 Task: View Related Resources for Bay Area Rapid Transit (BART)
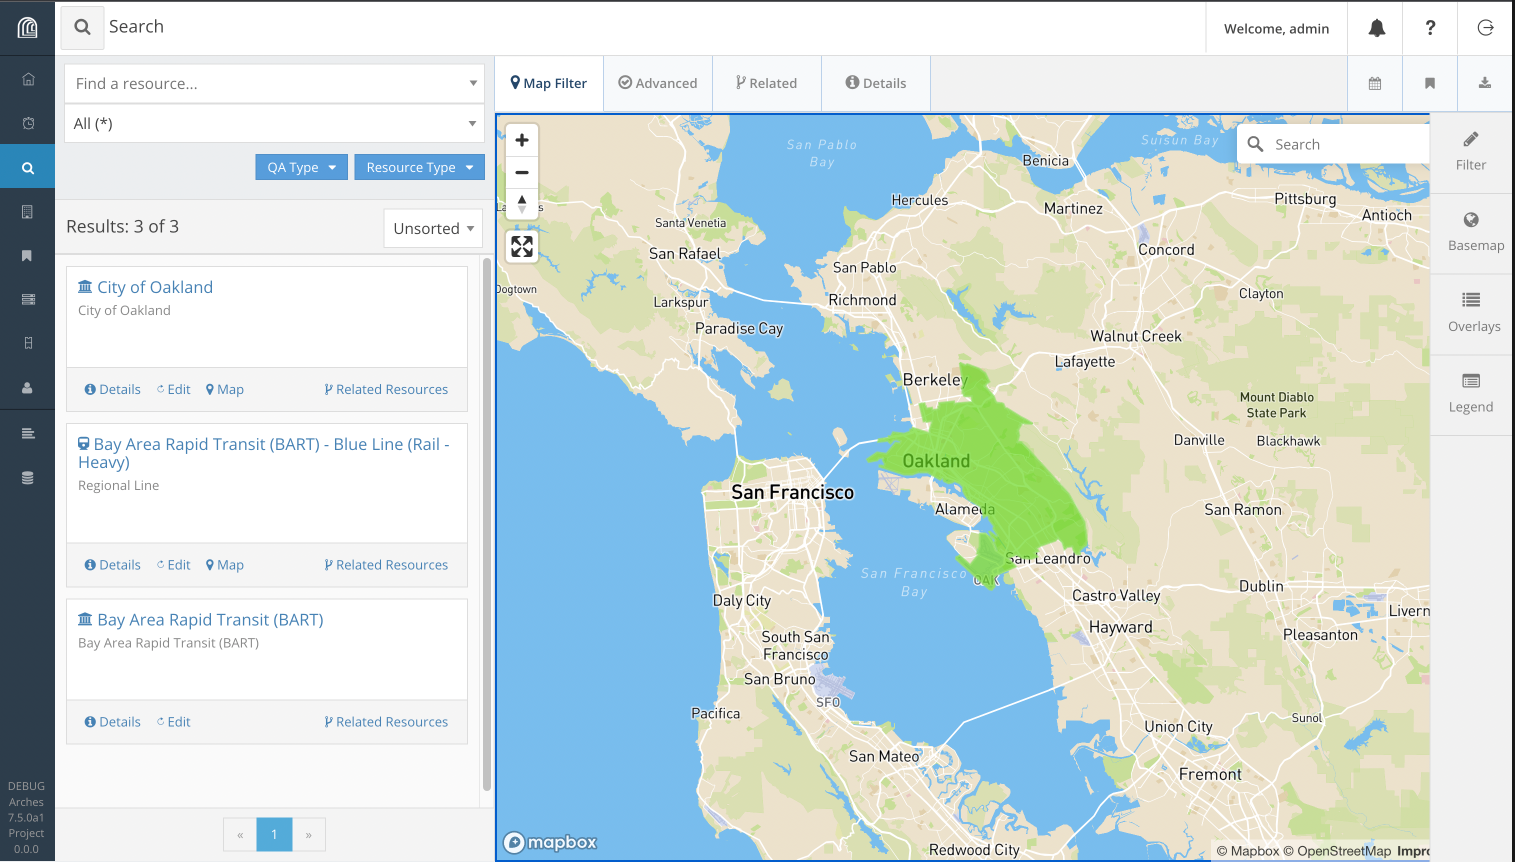(386, 722)
